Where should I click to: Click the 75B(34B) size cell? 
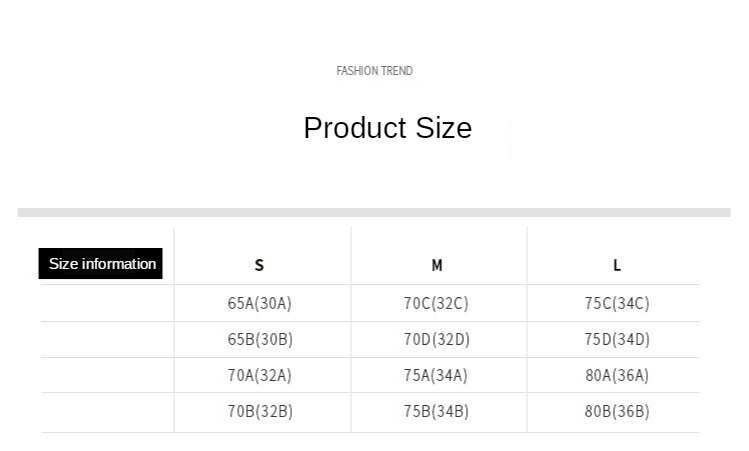[x=436, y=411]
